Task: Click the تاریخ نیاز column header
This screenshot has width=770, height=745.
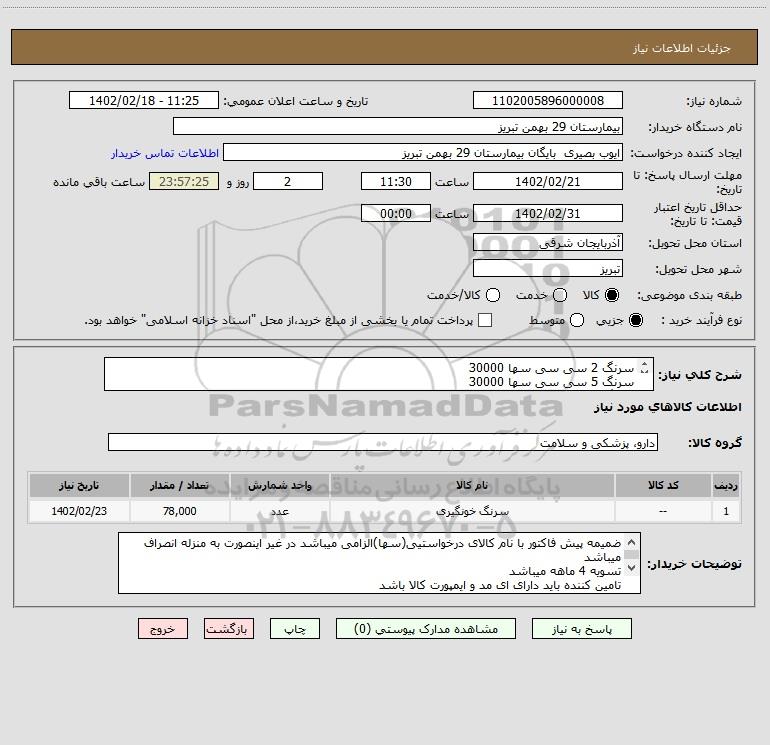Action: (79, 485)
